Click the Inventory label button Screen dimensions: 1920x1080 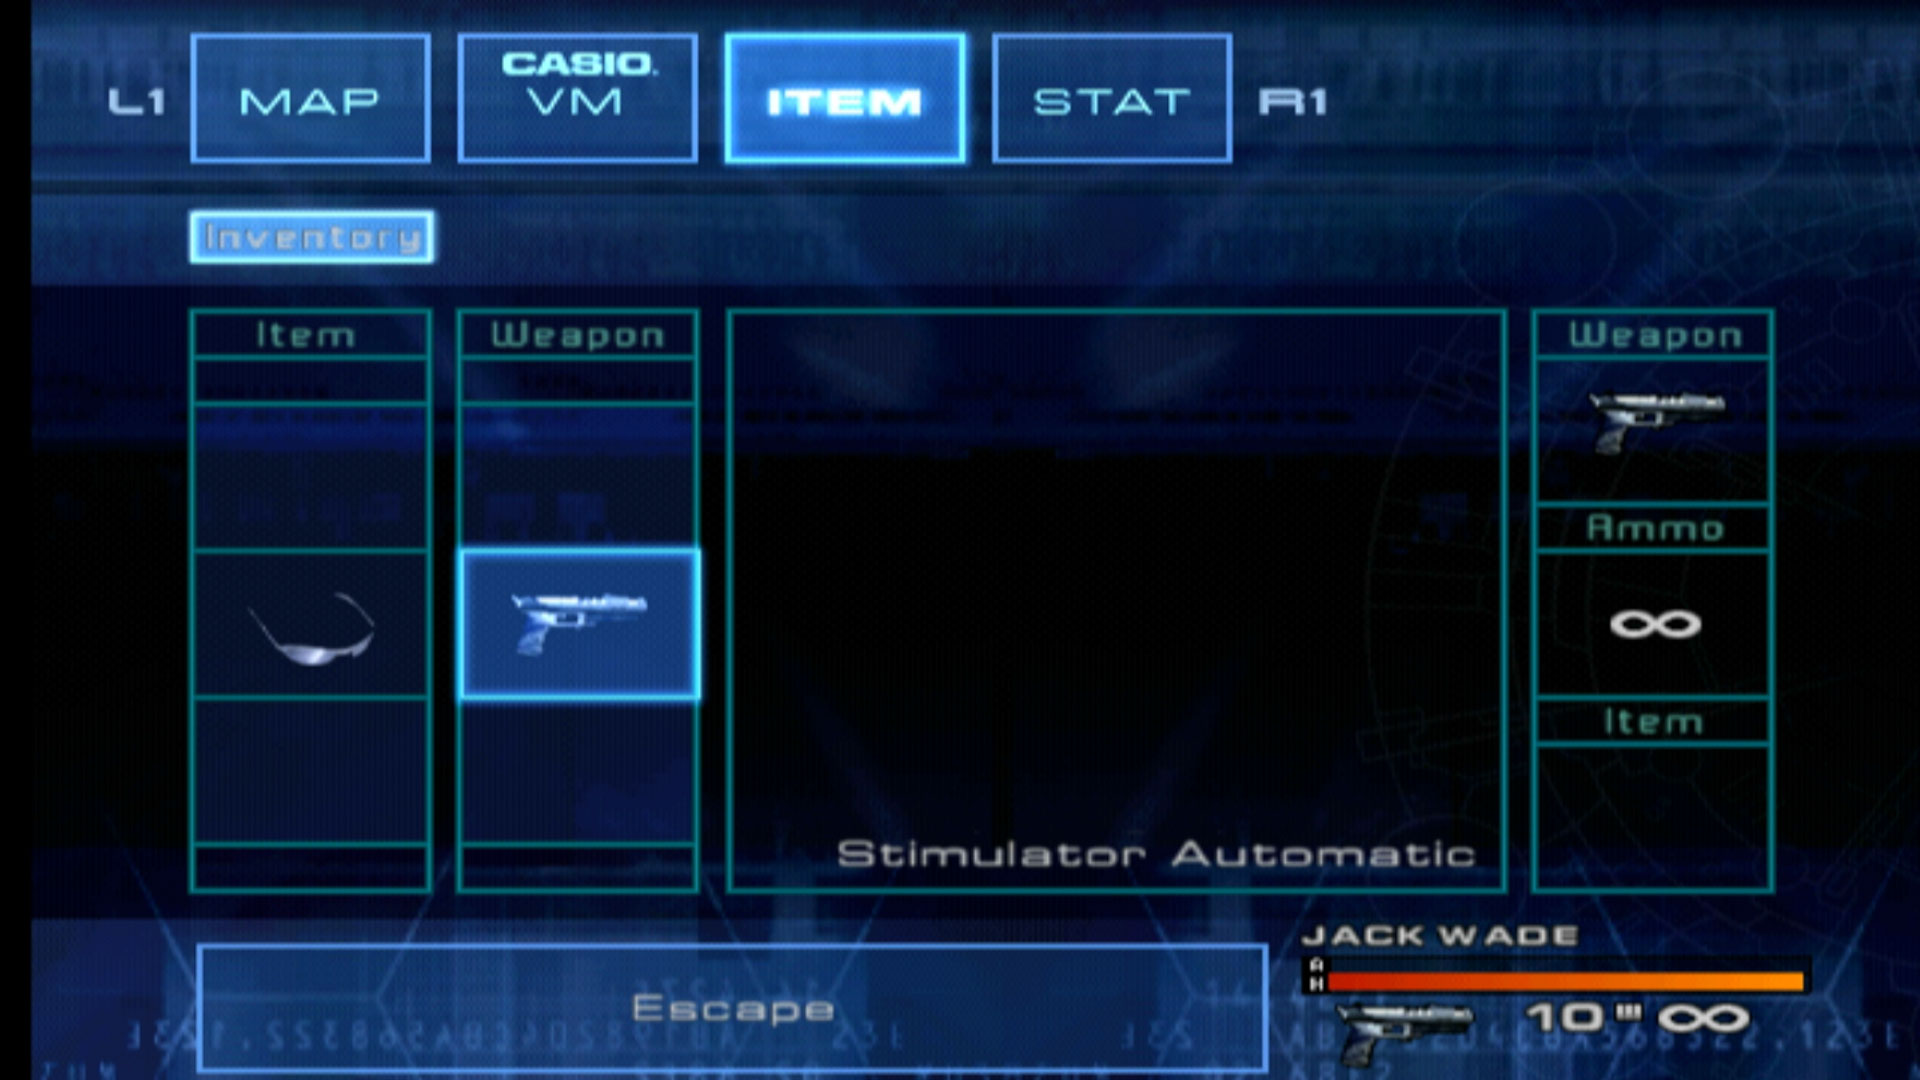pyautogui.click(x=314, y=237)
